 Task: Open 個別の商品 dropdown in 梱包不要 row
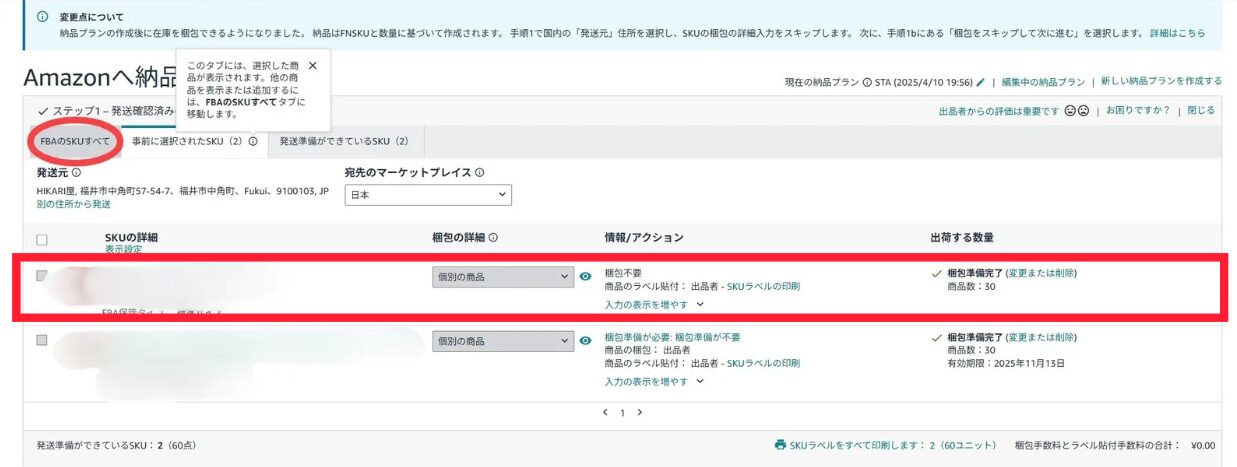click(x=503, y=277)
